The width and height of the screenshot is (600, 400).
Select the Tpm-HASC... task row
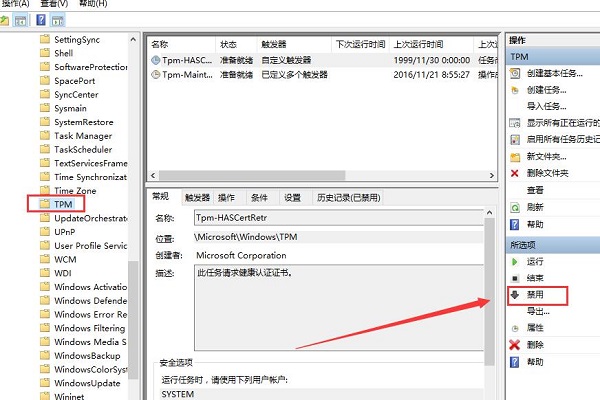coord(323,60)
